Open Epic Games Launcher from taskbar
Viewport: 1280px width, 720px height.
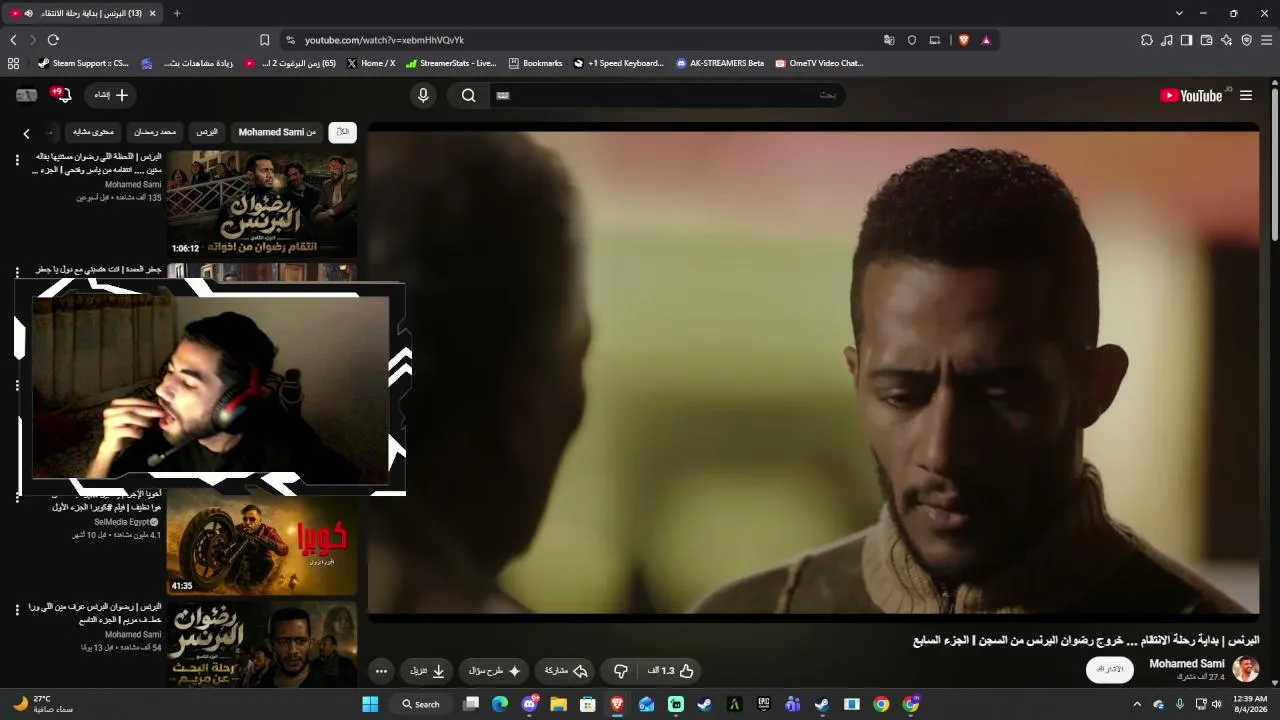[764, 704]
